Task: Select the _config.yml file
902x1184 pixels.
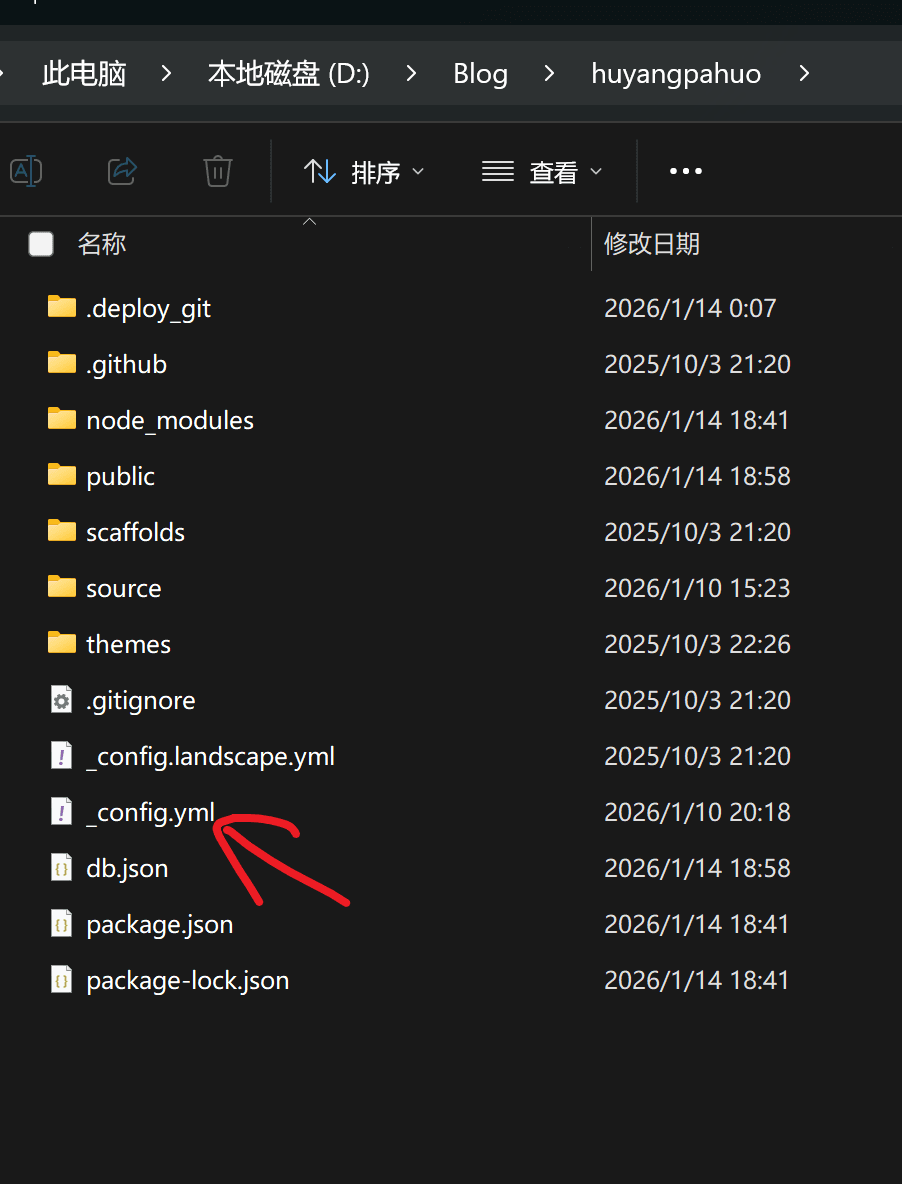Action: [150, 812]
